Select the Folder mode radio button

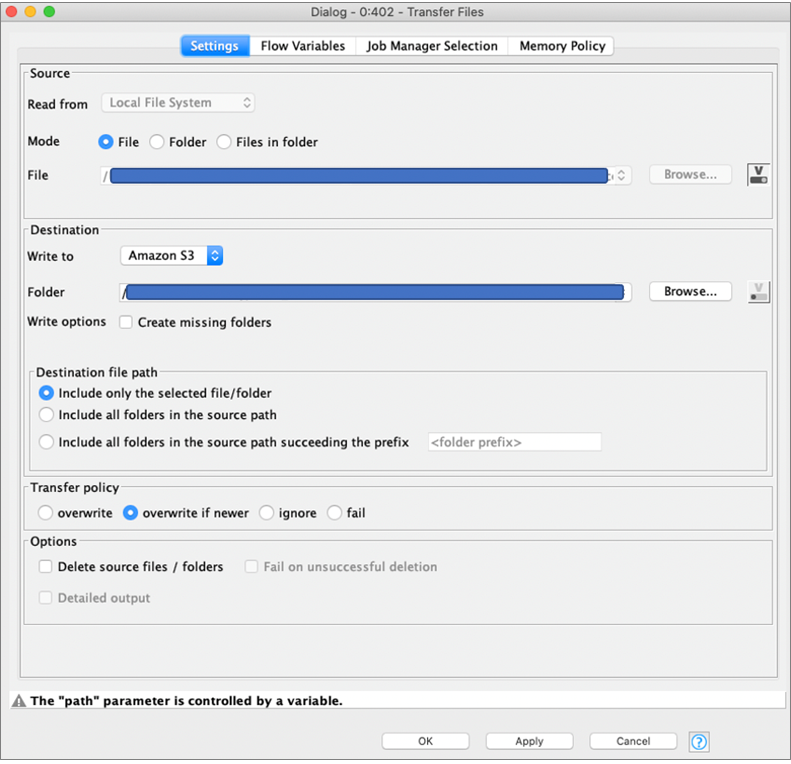point(156,142)
